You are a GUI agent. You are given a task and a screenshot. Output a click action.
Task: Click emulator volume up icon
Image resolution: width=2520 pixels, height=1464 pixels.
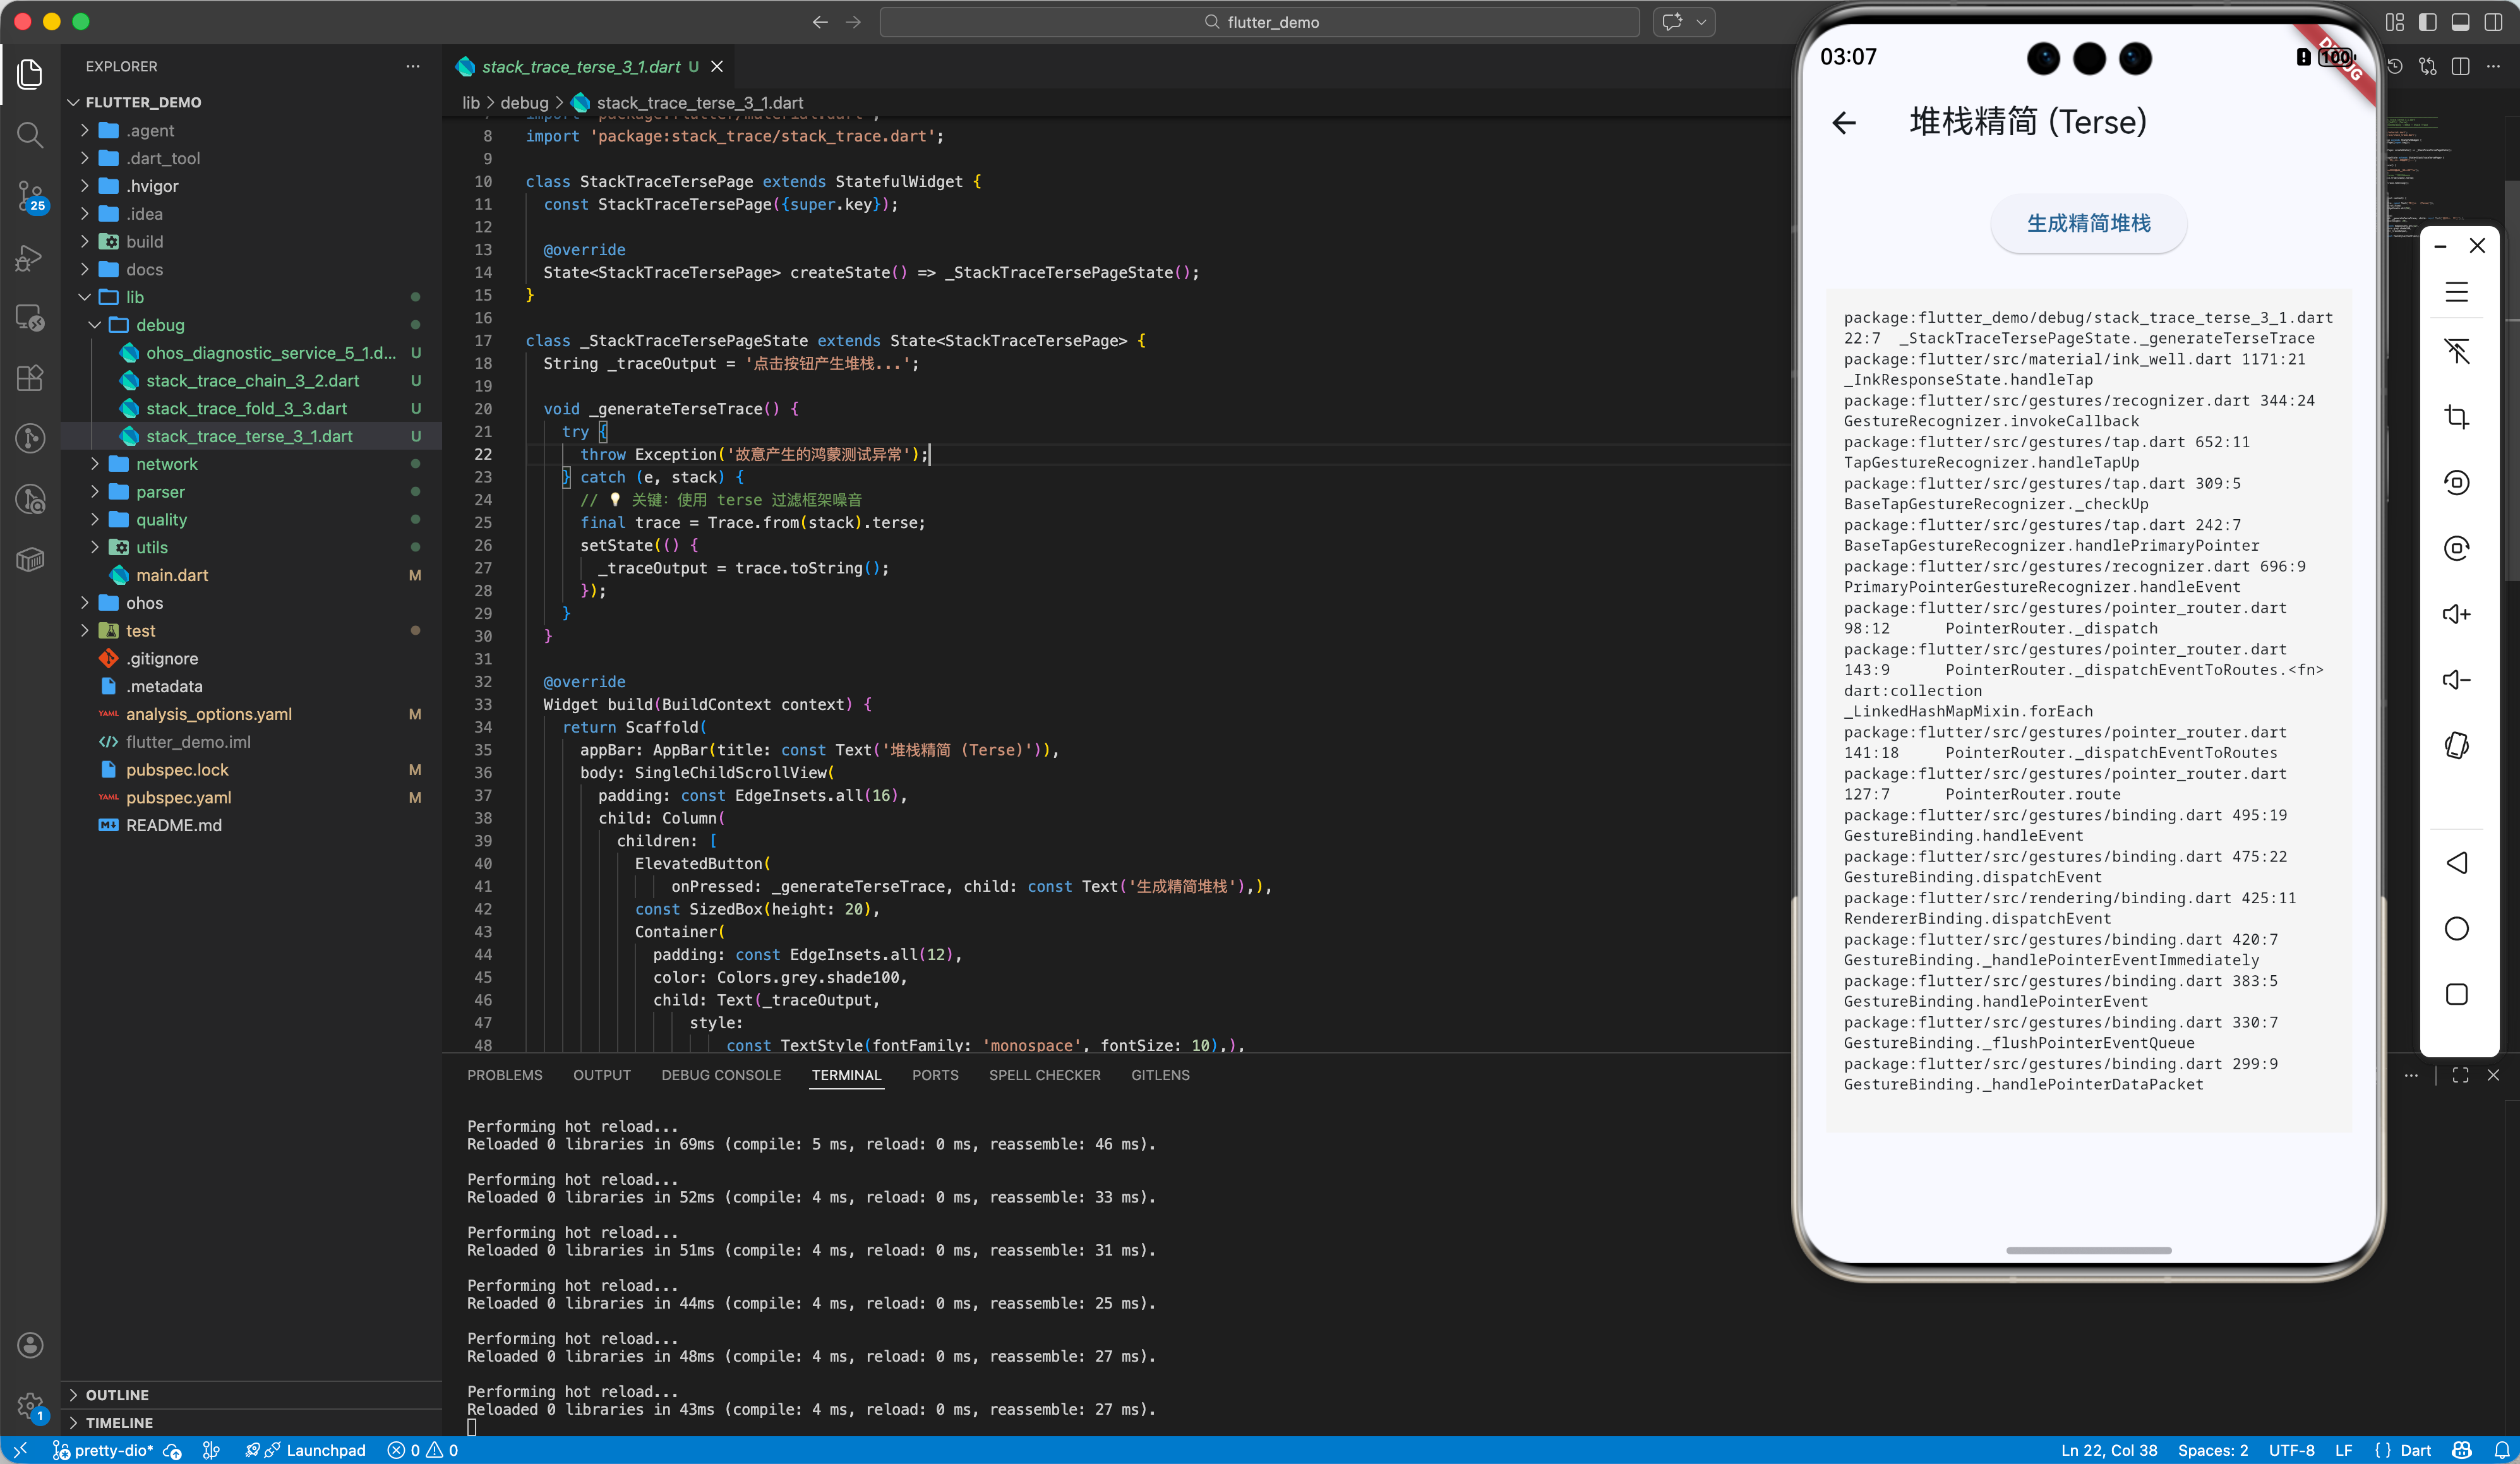coord(2456,614)
